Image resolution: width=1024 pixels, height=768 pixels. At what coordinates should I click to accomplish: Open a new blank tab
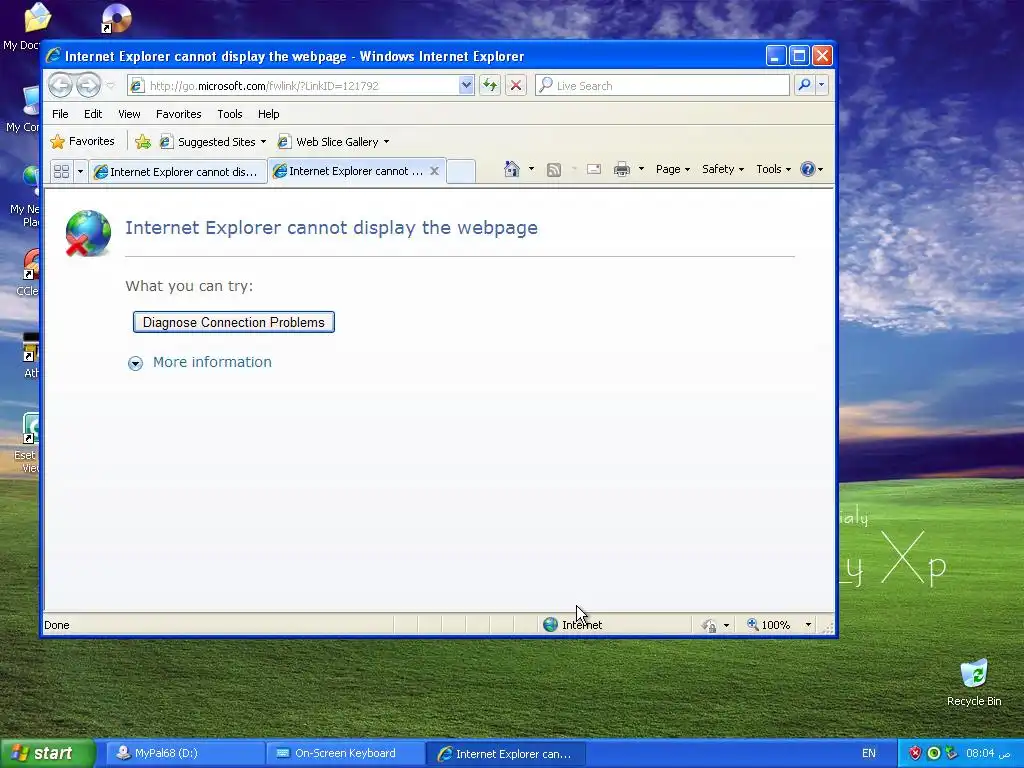(x=461, y=171)
